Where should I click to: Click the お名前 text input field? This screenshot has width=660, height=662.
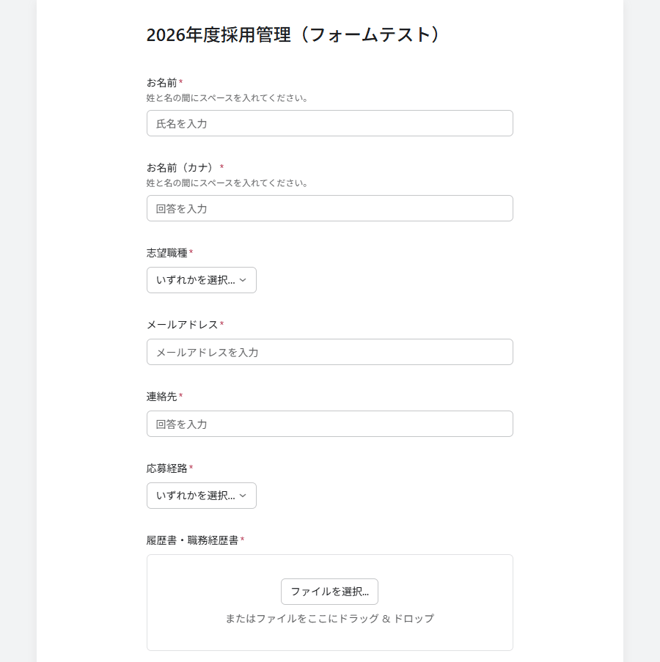(329, 123)
